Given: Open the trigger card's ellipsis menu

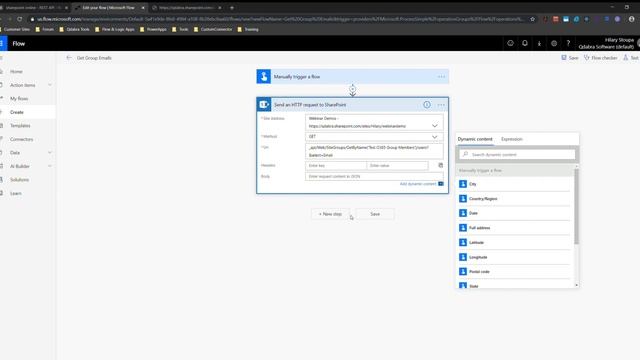Looking at the screenshot, I should (441, 77).
